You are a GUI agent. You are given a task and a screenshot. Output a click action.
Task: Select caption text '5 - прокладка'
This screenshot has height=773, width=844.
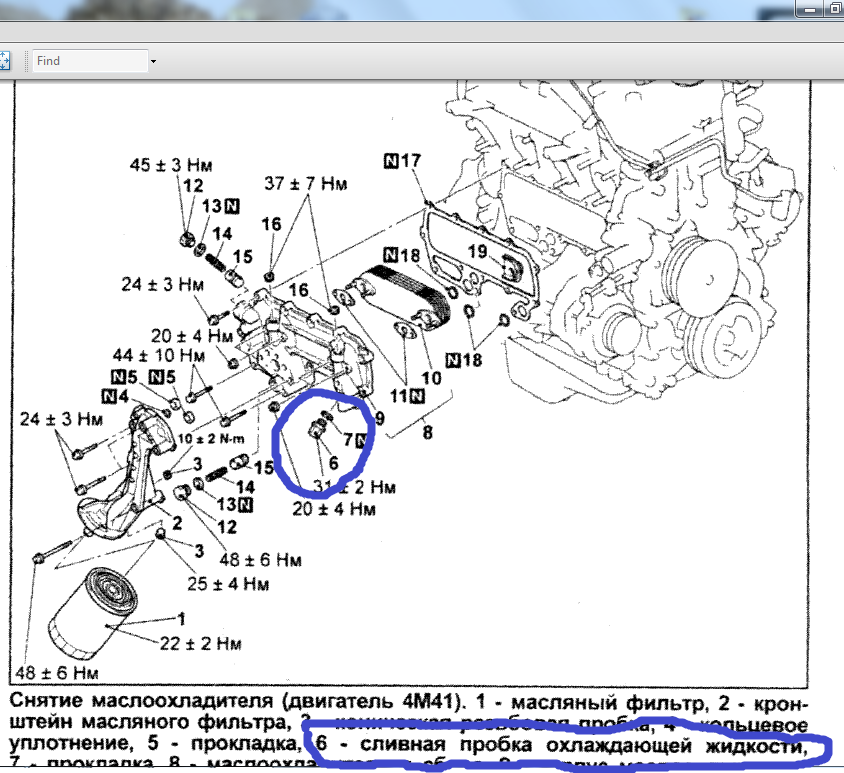[x=224, y=744]
